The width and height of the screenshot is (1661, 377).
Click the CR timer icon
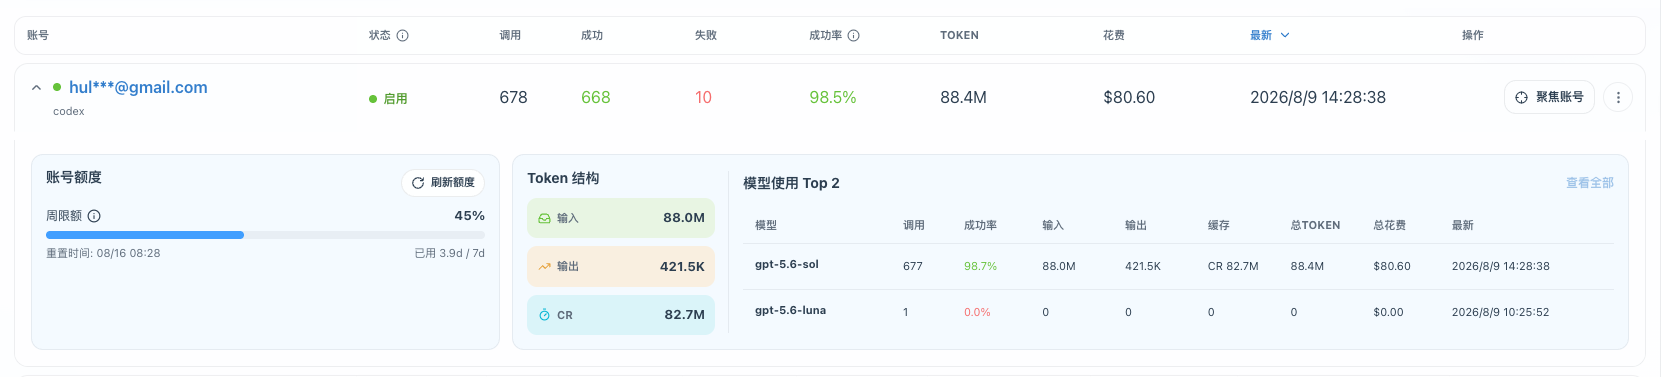(544, 315)
